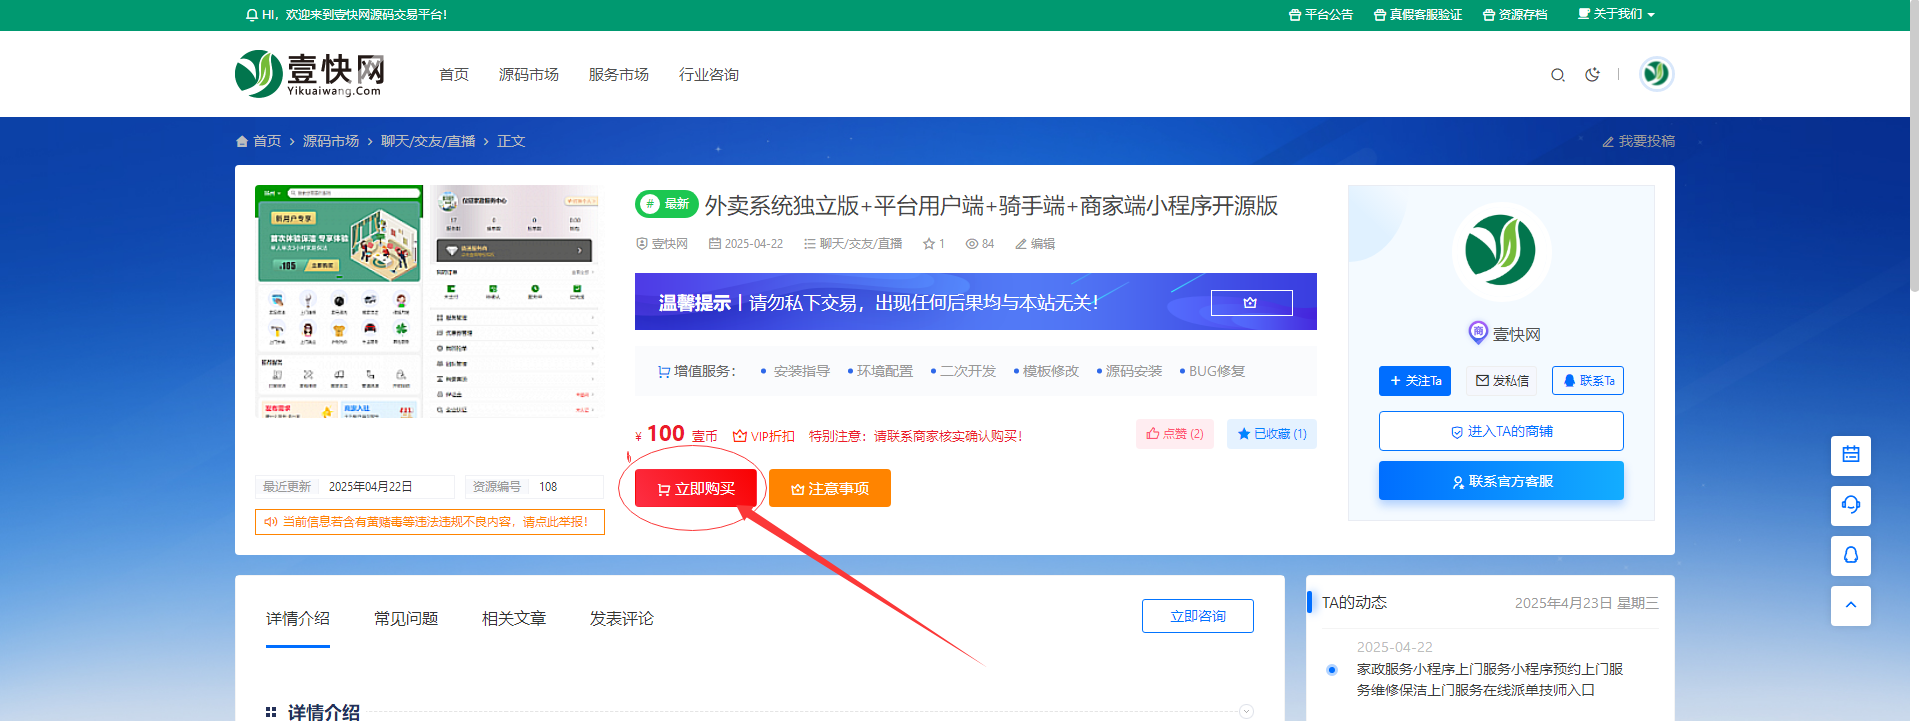Click the floating calendar check-in icon

tap(1851, 455)
